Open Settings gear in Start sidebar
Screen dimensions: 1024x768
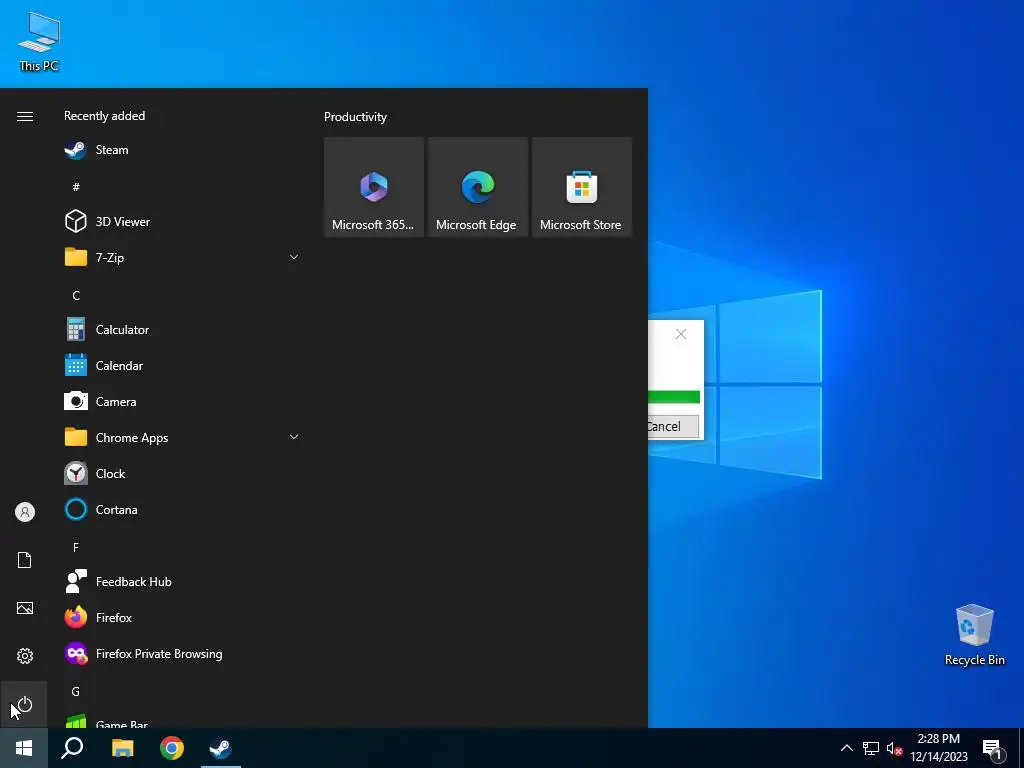(x=25, y=656)
